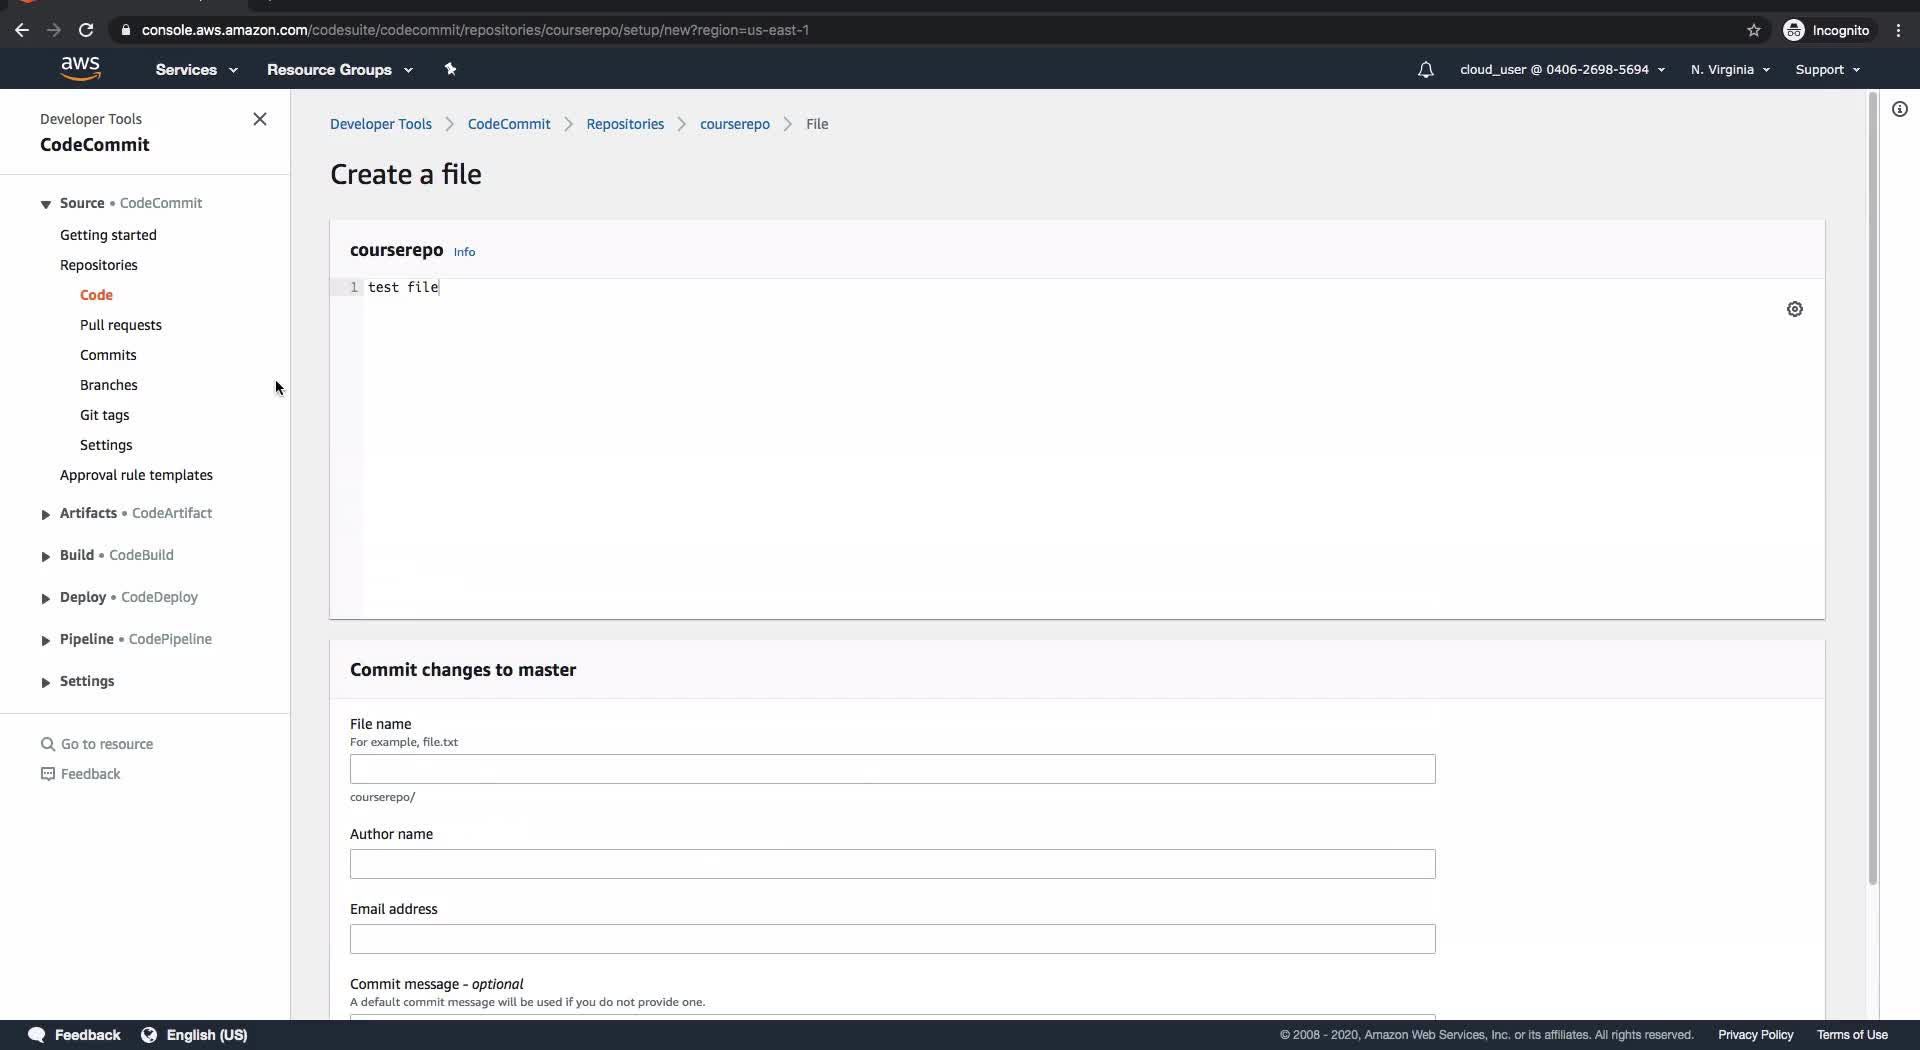Open Git tags in the sidebar
Screen dimensions: 1920x1050
(105, 415)
